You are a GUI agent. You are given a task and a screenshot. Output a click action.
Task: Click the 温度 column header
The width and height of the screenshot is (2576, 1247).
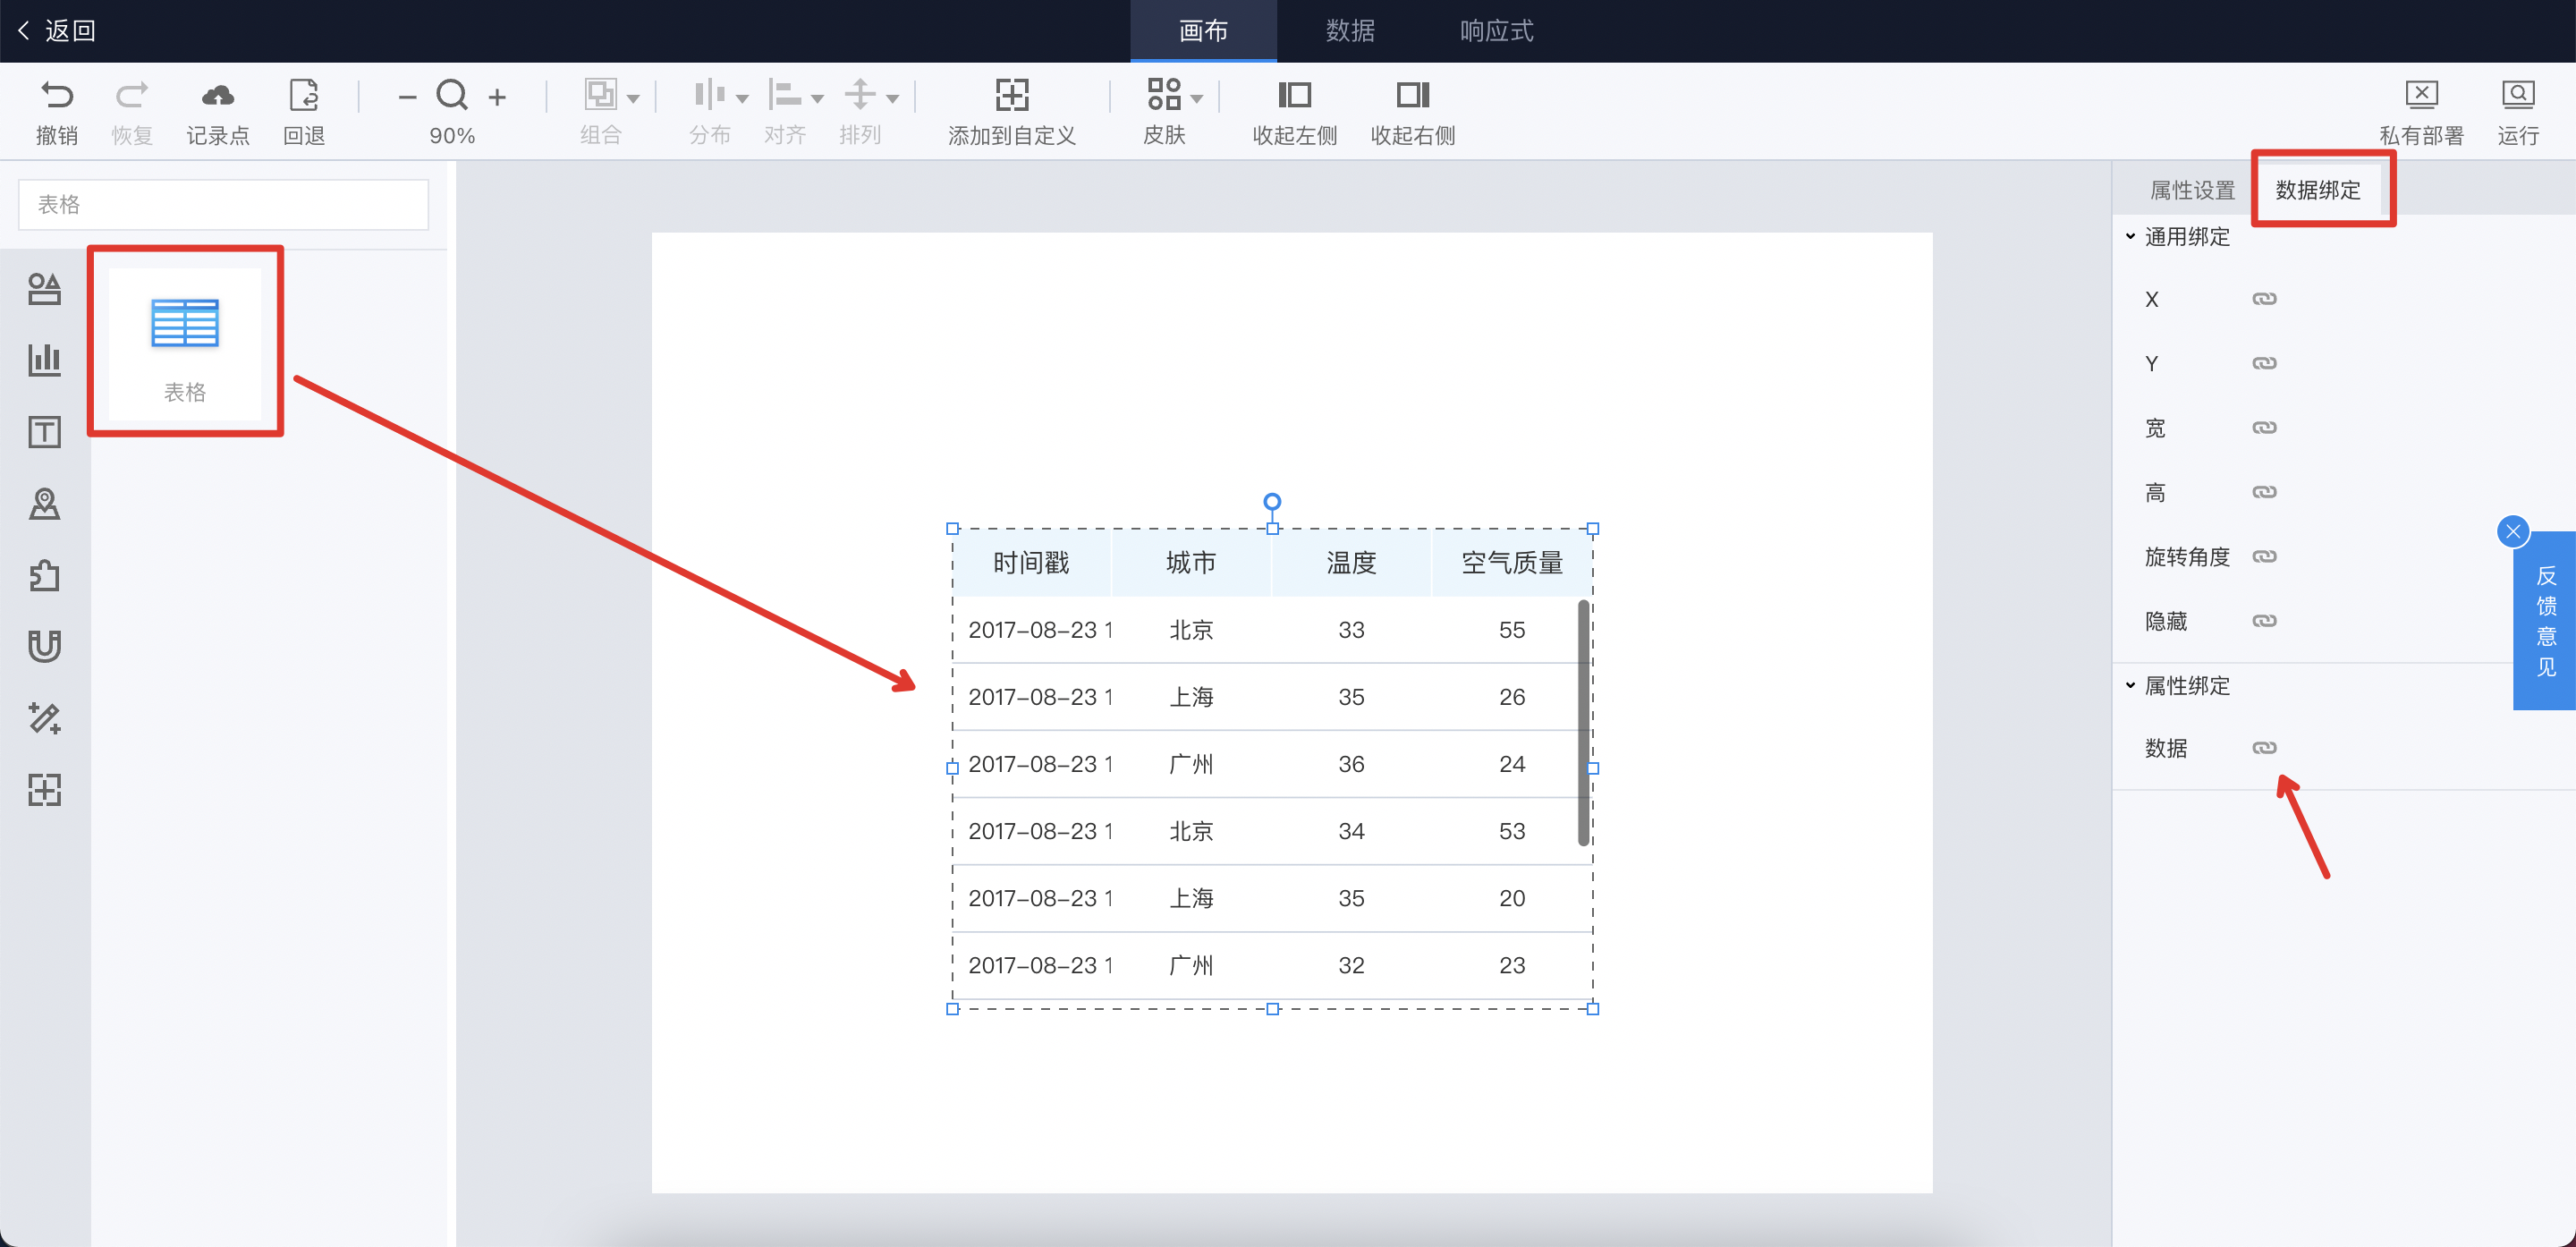point(1351,563)
